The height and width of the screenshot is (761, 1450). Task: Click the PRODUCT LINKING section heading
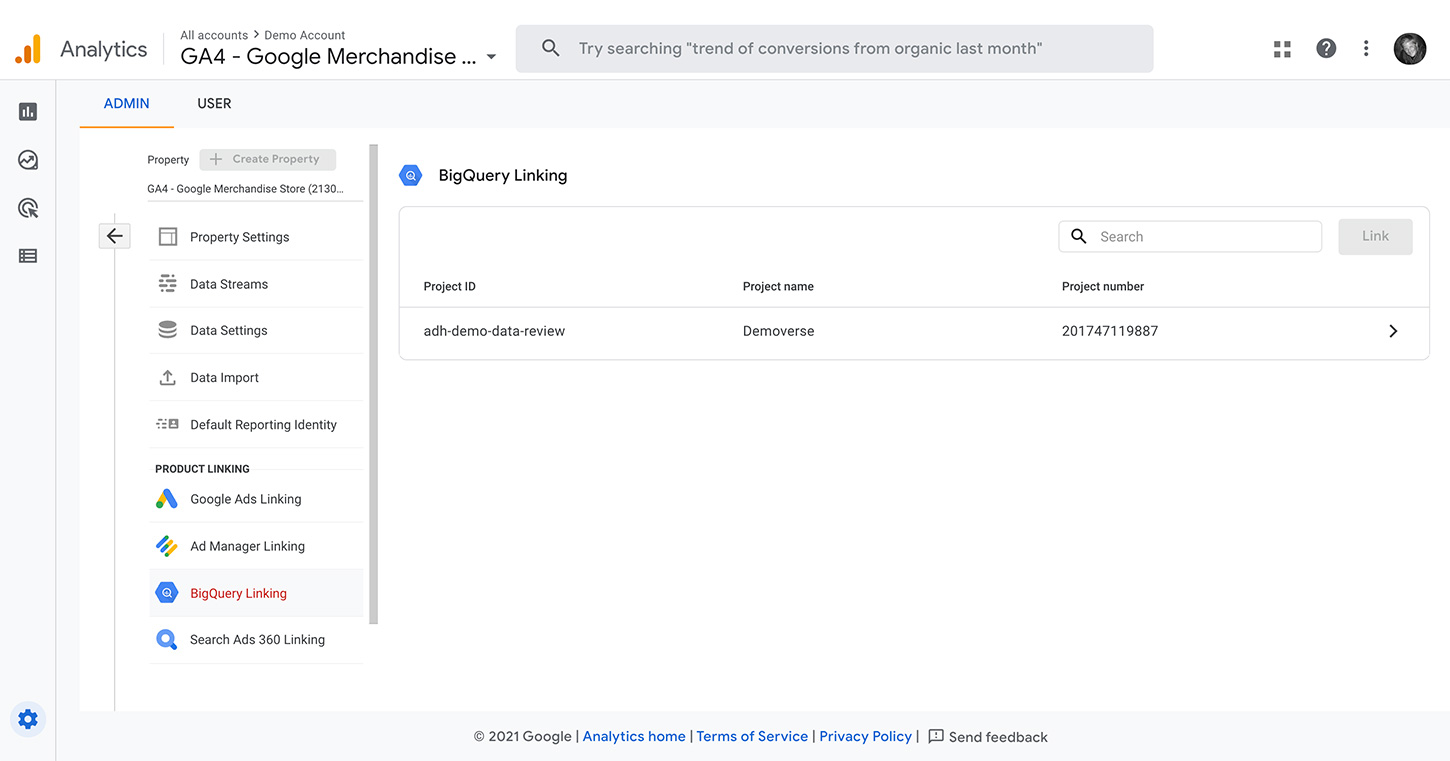coord(202,469)
